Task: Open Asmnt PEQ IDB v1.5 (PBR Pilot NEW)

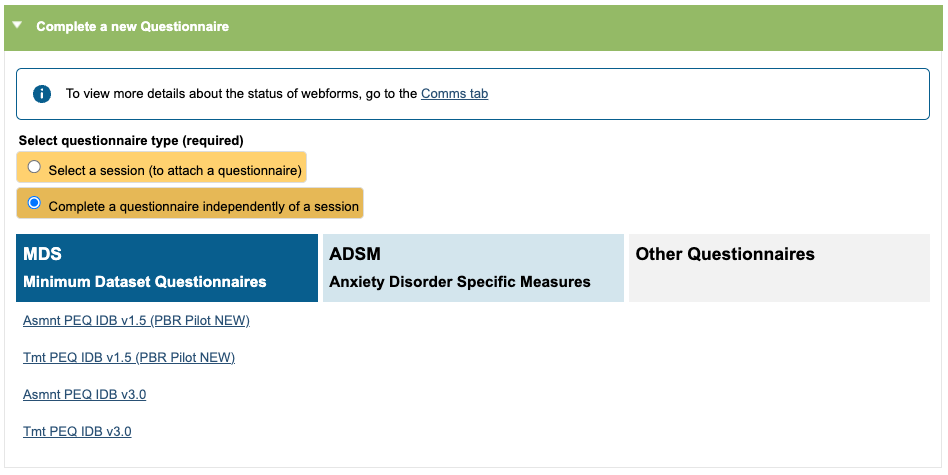Action: click(x=136, y=321)
